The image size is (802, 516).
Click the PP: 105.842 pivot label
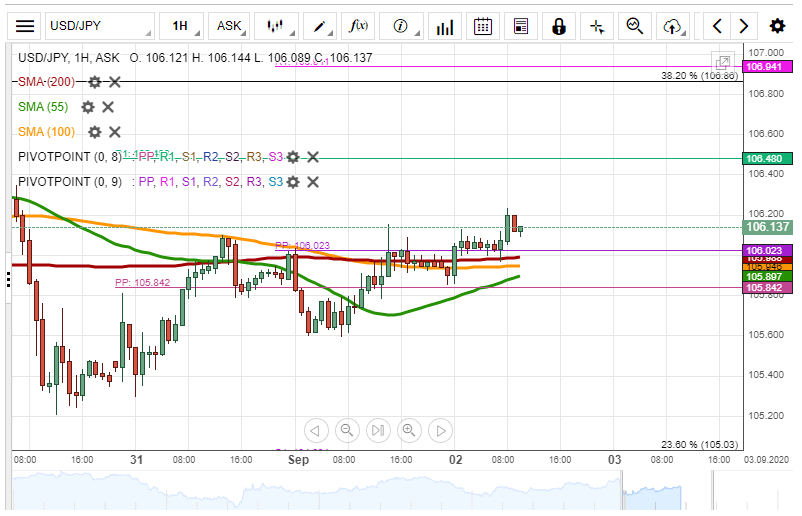142,282
